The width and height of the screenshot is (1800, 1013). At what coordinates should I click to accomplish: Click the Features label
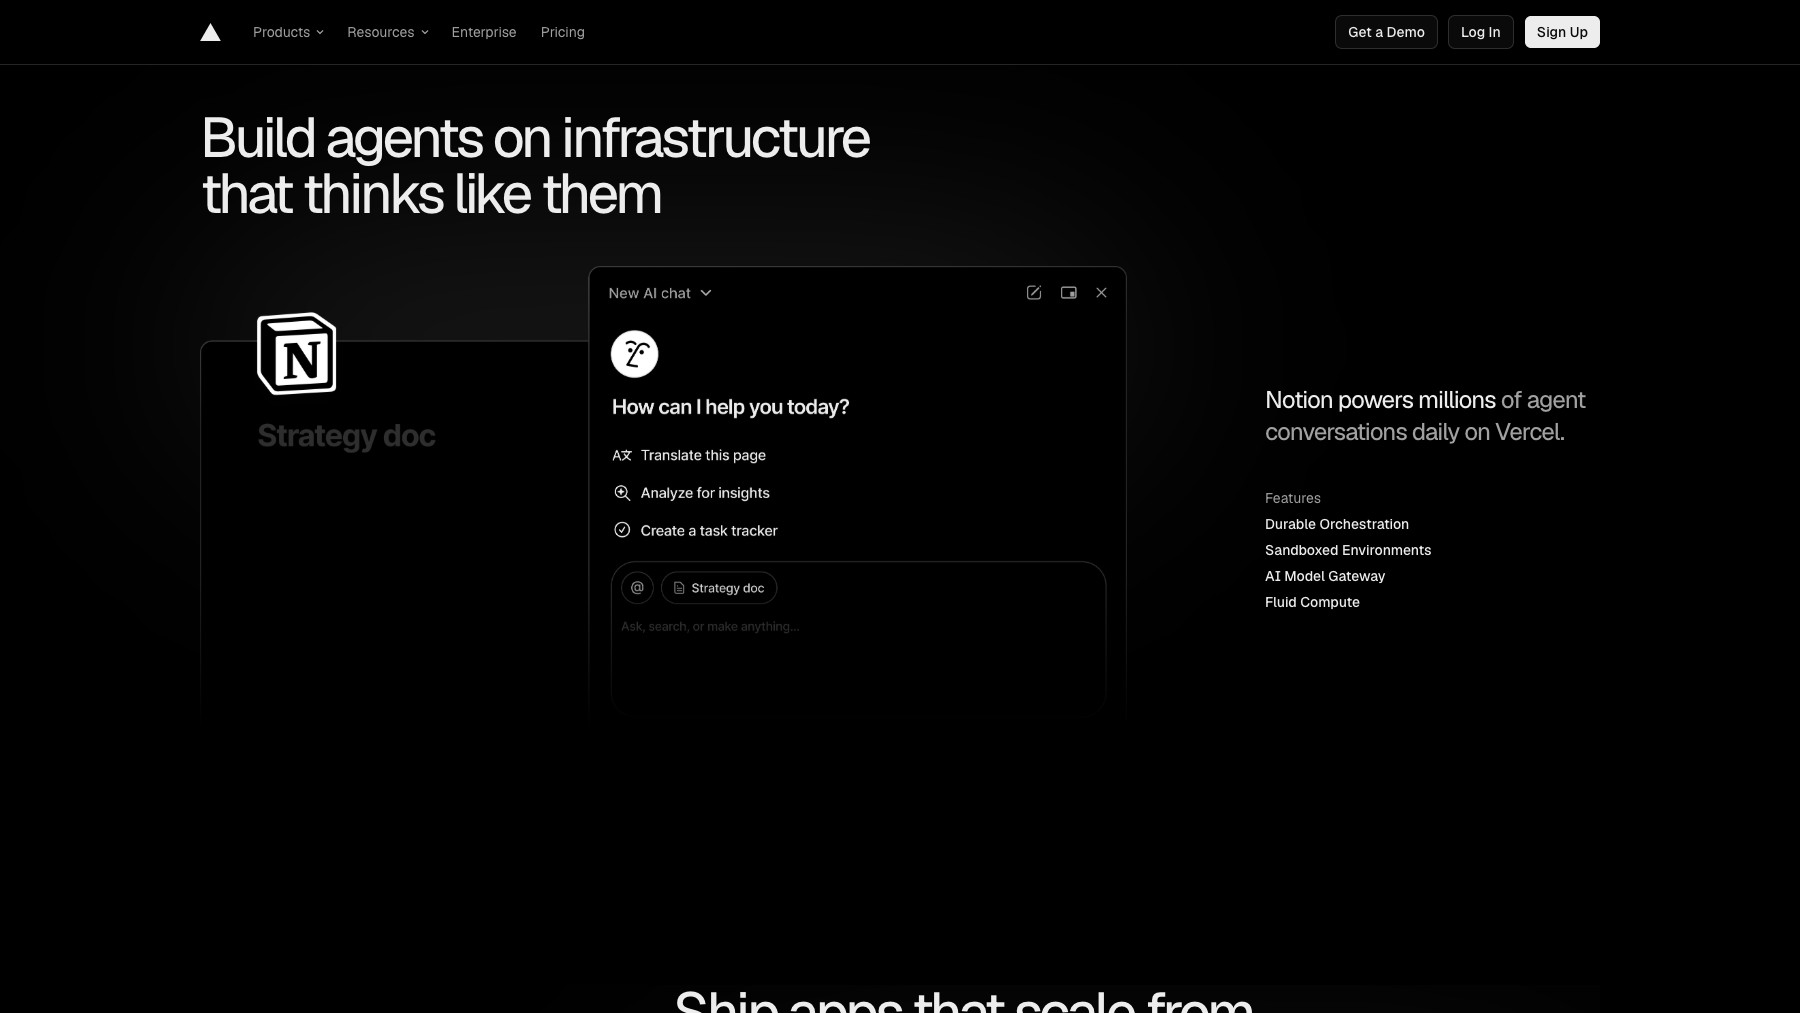pos(1293,498)
